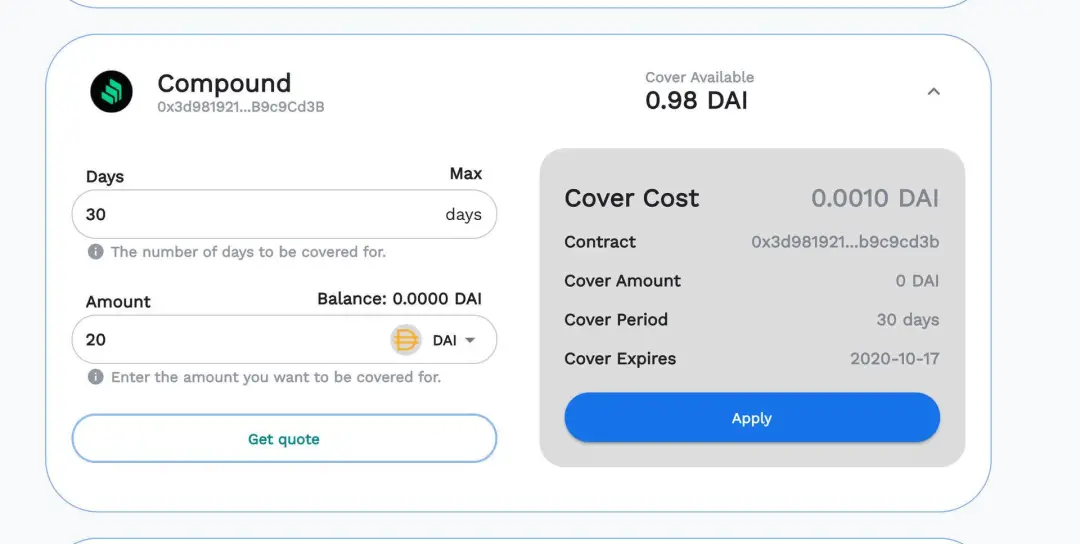
Task: Click the contract address in Cover Cost panel
Action: 845,242
